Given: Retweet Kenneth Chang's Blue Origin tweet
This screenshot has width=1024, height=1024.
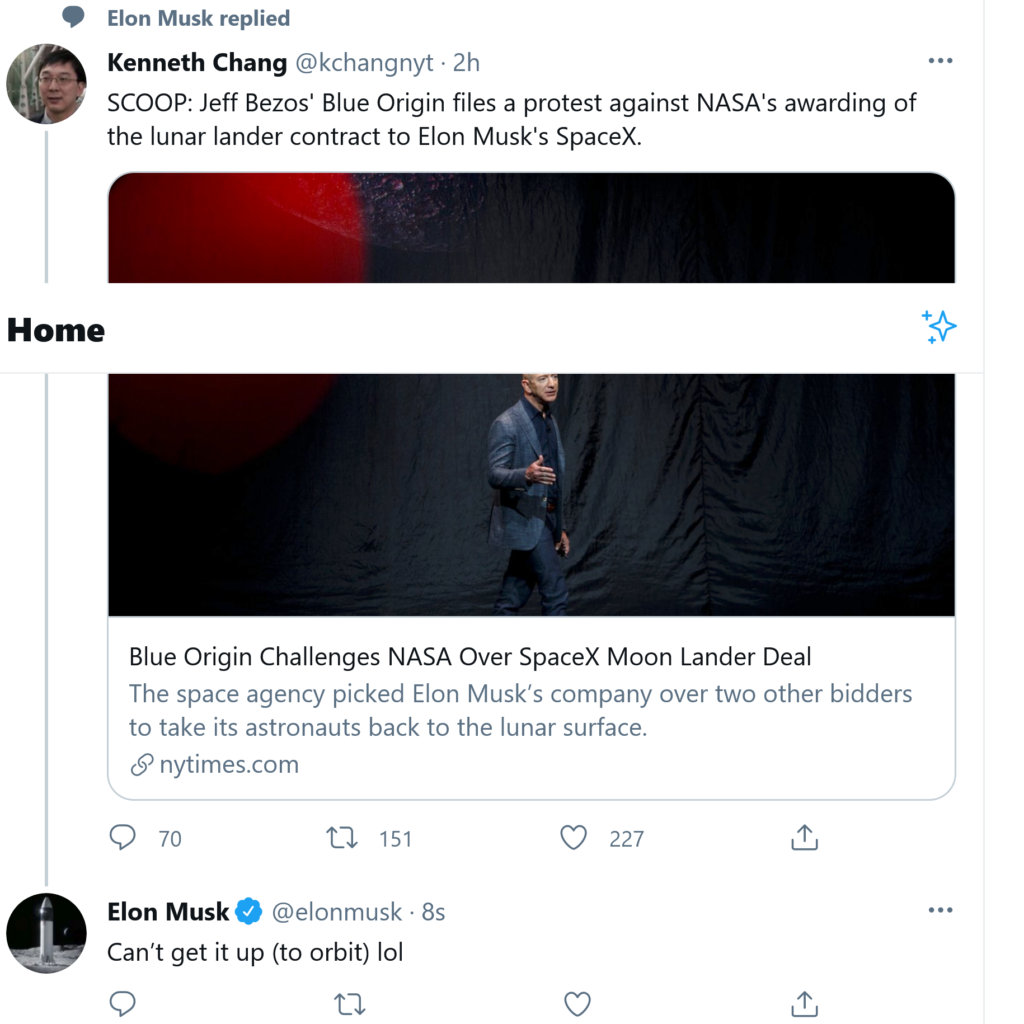Looking at the screenshot, I should pyautogui.click(x=343, y=837).
